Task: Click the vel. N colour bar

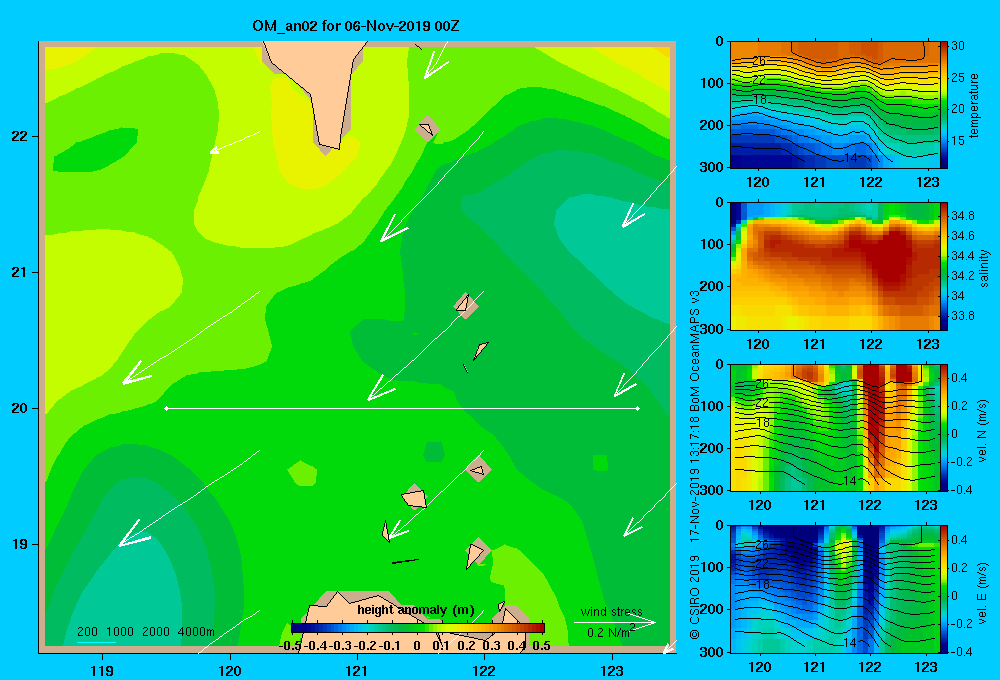Action: click(x=944, y=427)
